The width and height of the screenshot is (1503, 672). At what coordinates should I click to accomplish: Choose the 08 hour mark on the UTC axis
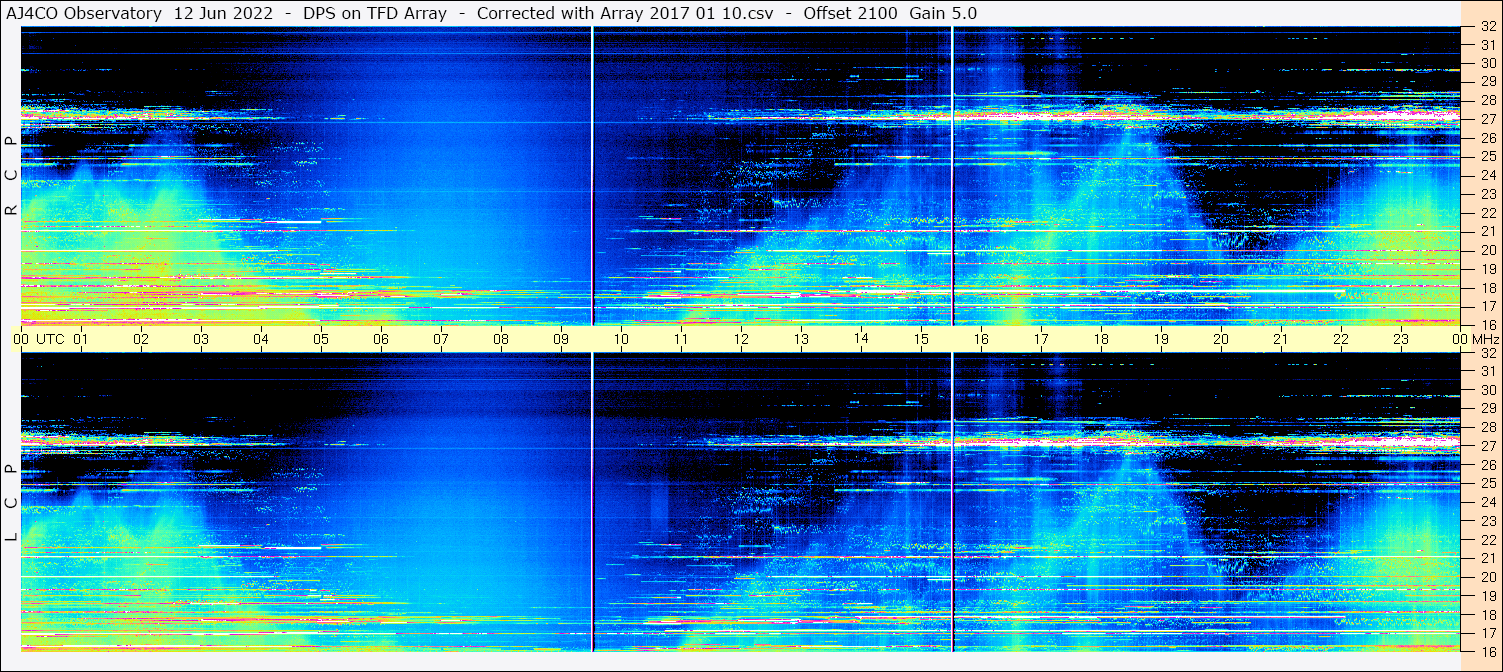501,339
